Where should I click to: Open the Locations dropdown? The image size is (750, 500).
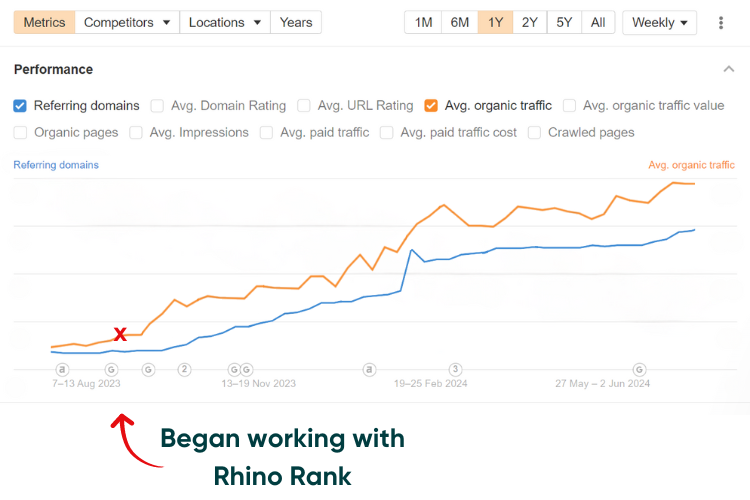coord(225,22)
